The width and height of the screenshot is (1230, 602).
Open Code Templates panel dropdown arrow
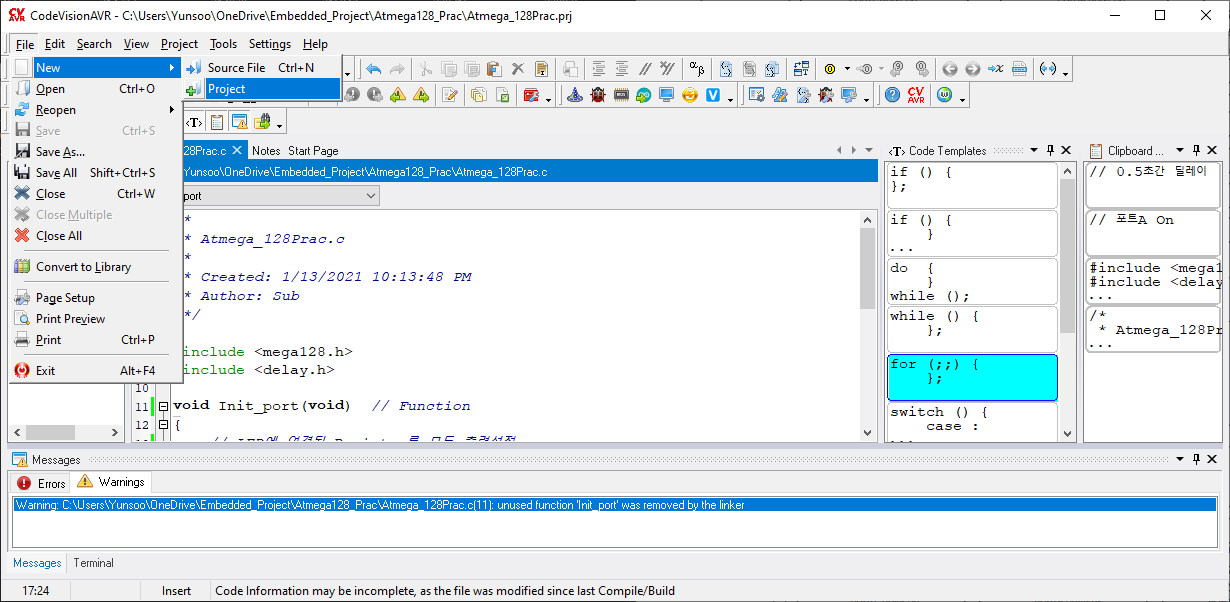click(x=1034, y=150)
